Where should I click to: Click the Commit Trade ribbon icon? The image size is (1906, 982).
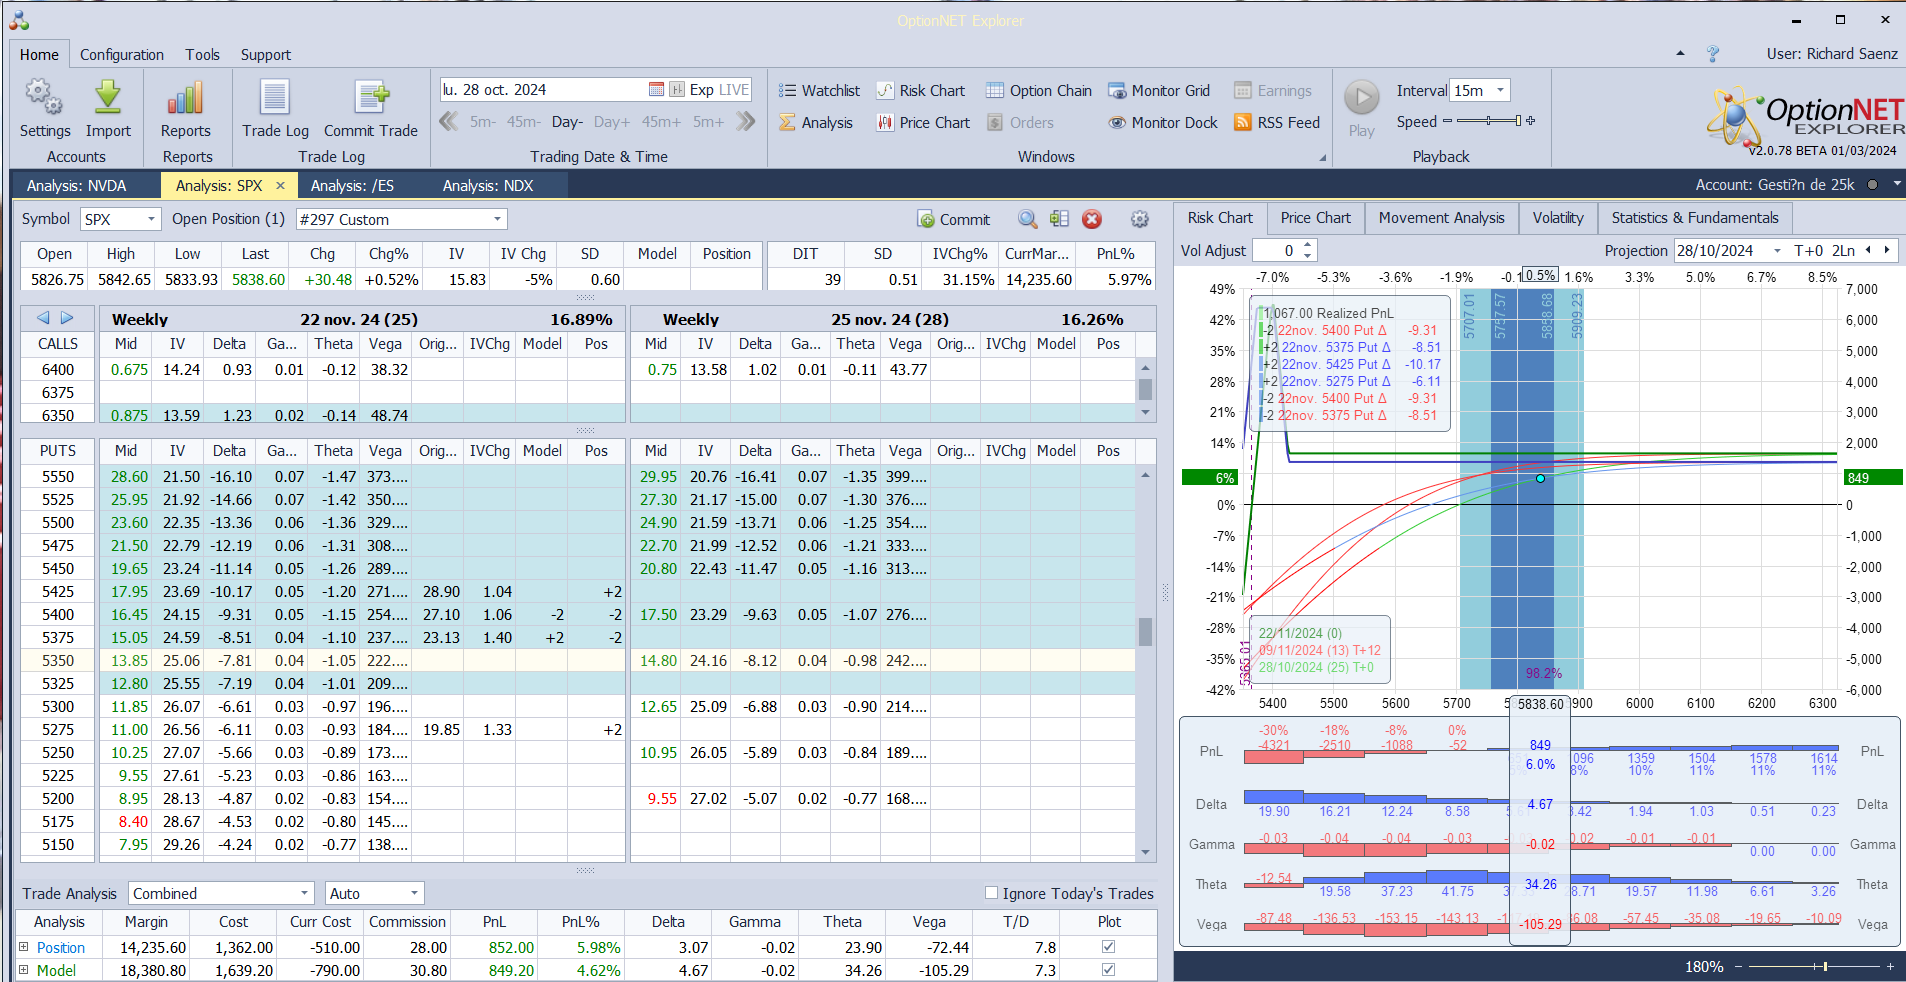[370, 109]
